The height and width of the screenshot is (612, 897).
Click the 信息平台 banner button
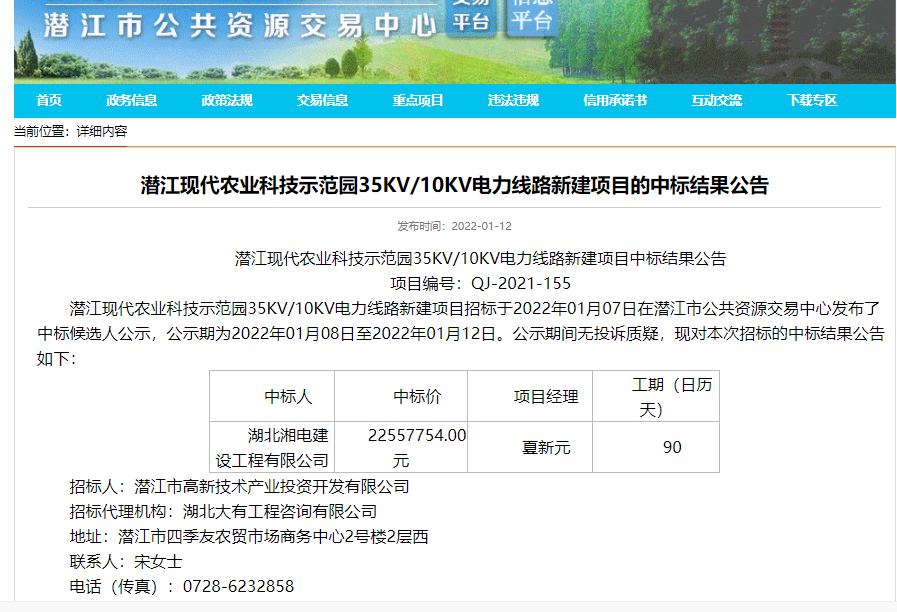(x=532, y=17)
